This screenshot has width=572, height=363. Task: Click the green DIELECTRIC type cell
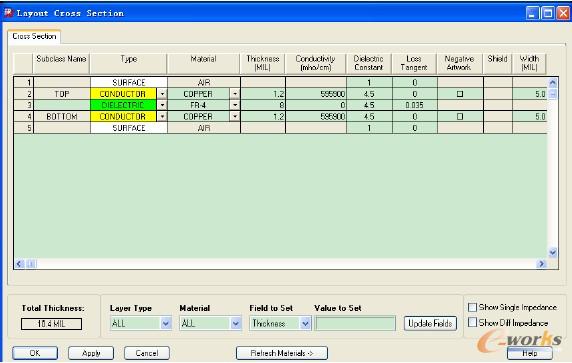coord(123,105)
